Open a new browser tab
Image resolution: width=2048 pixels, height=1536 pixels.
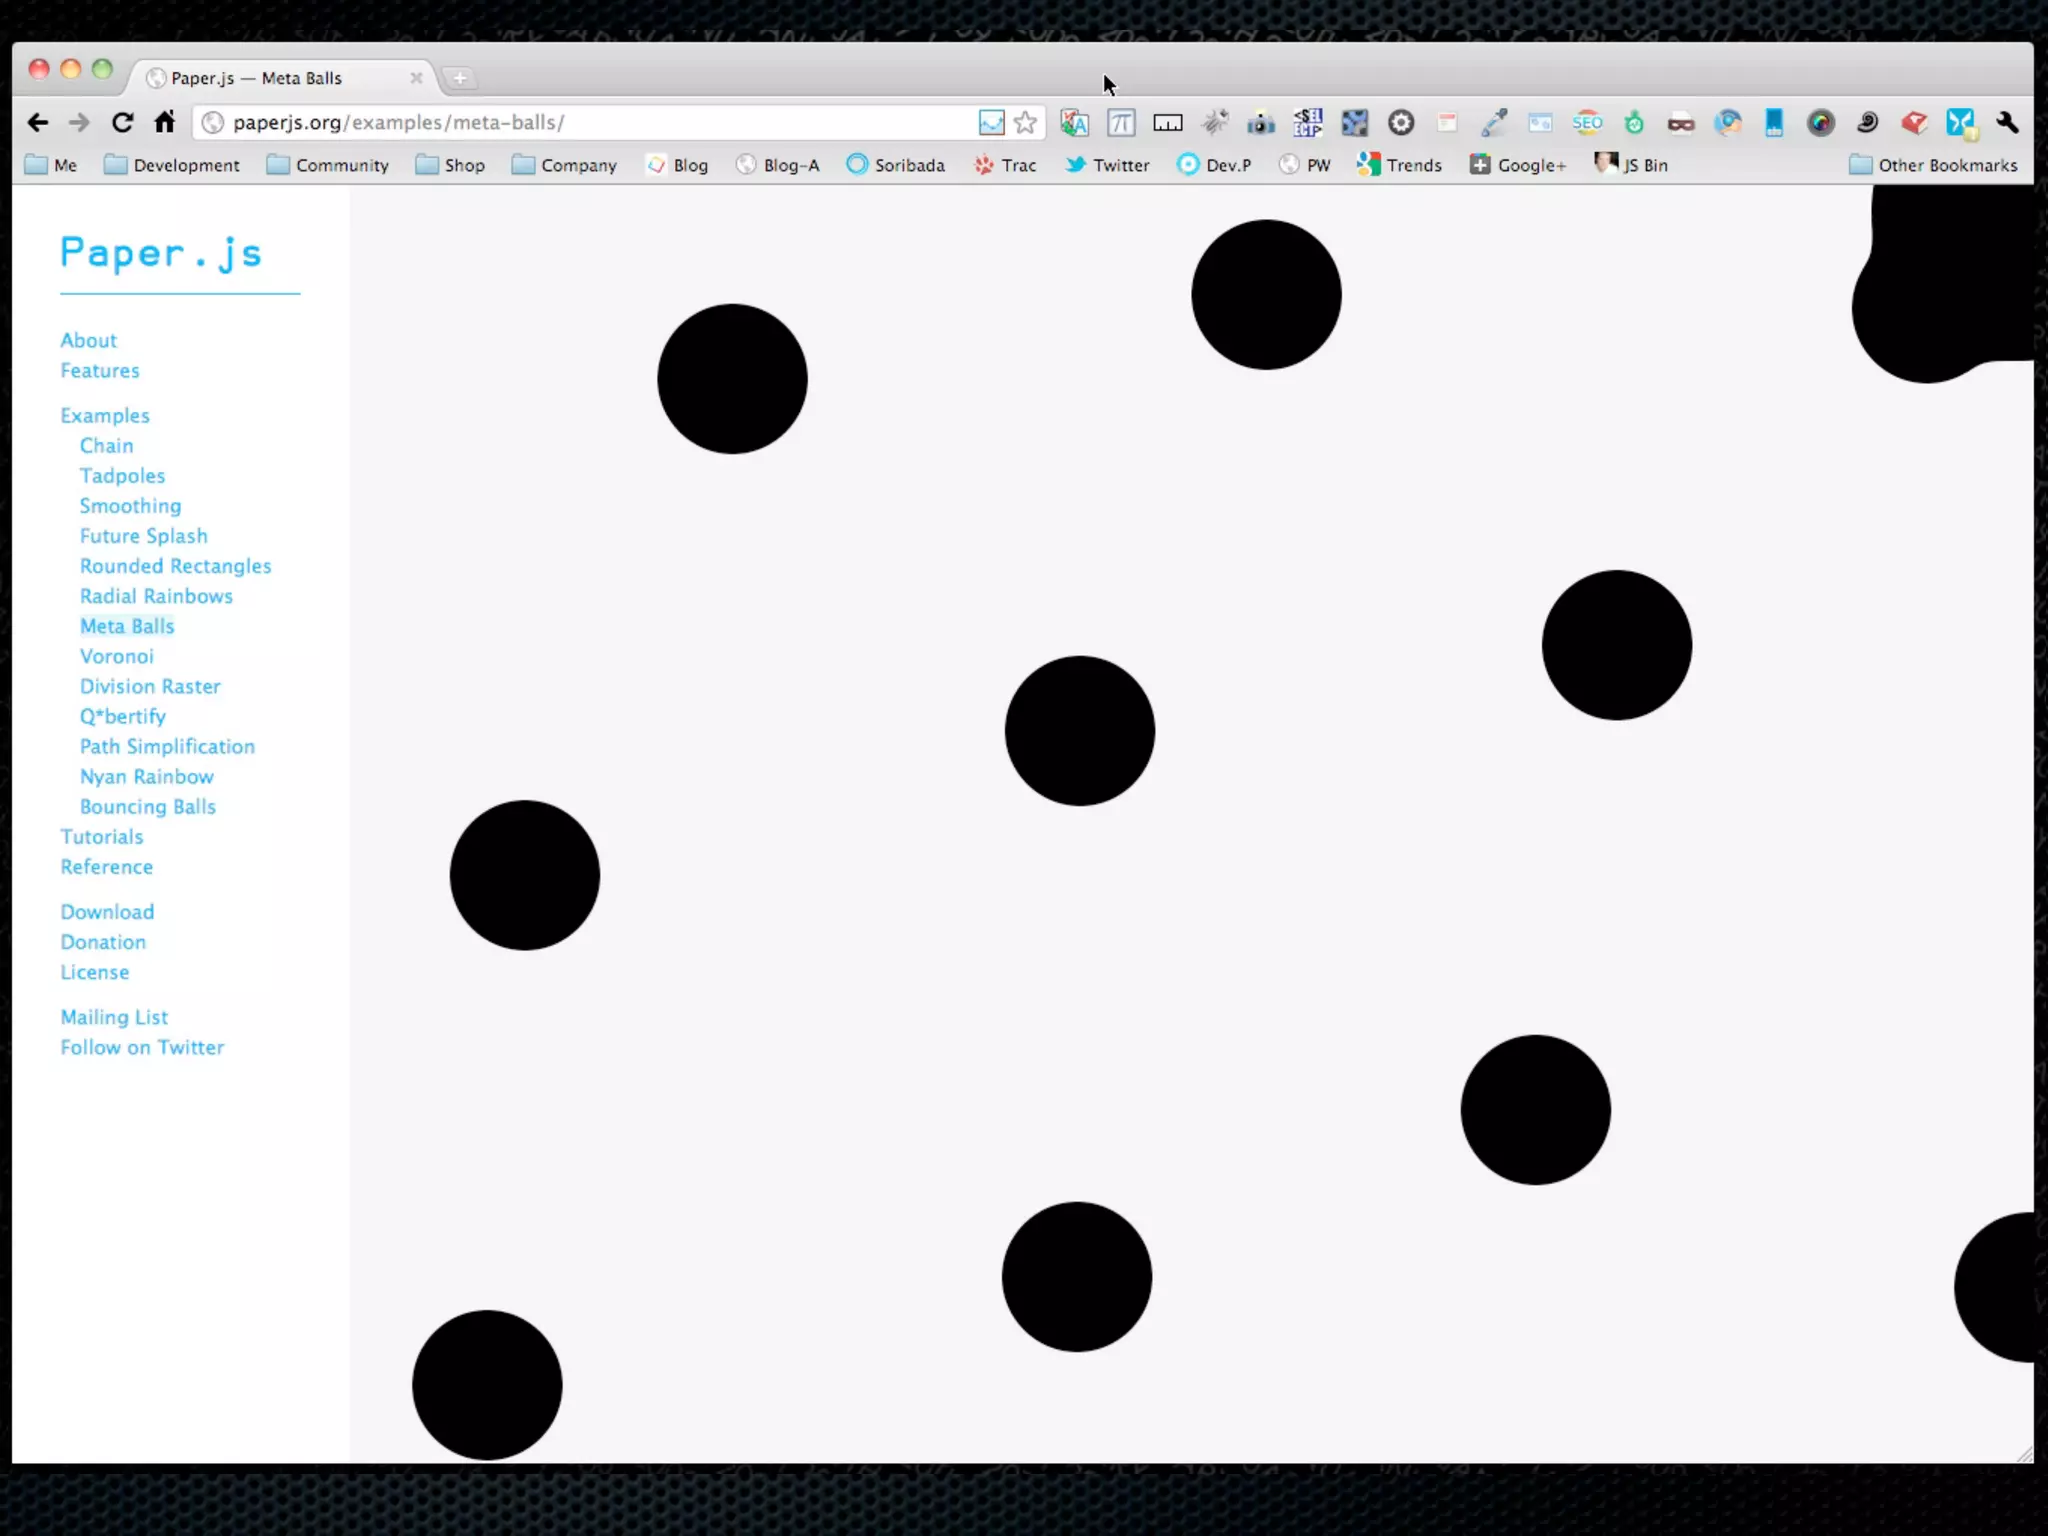(x=460, y=78)
